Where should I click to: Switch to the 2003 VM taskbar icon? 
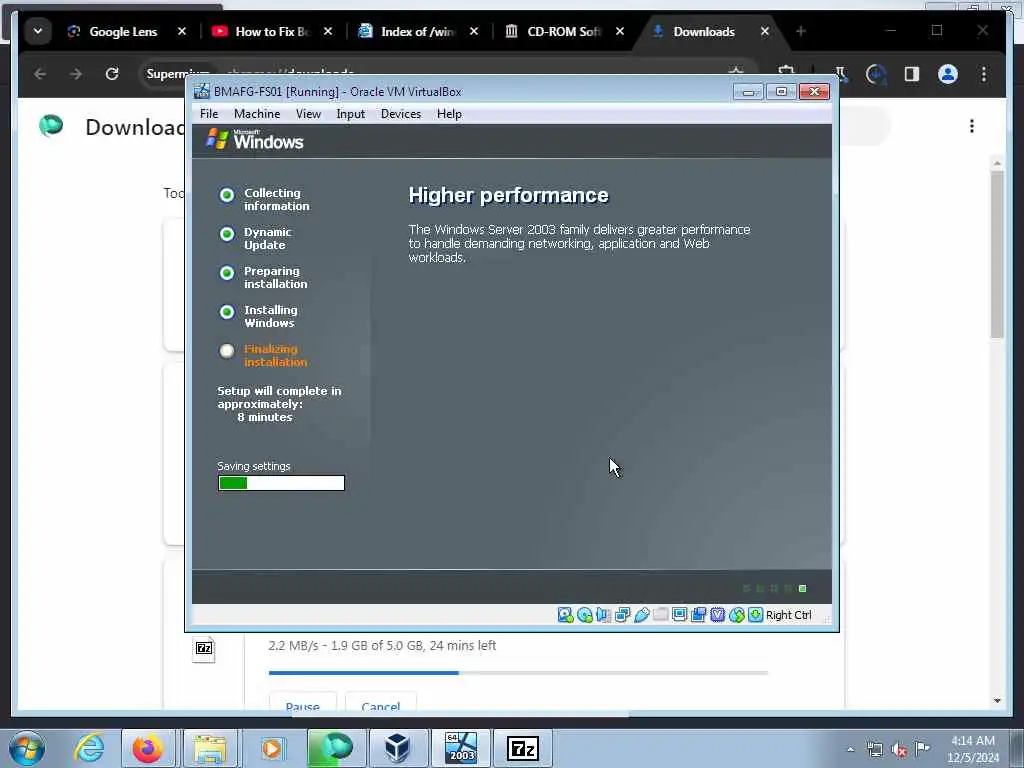(460, 748)
